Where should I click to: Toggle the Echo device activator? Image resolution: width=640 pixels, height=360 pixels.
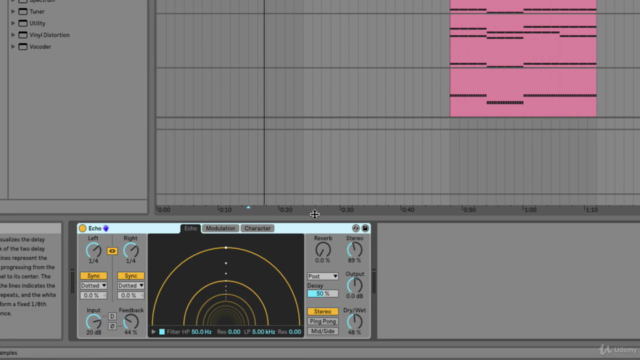[x=82, y=228]
